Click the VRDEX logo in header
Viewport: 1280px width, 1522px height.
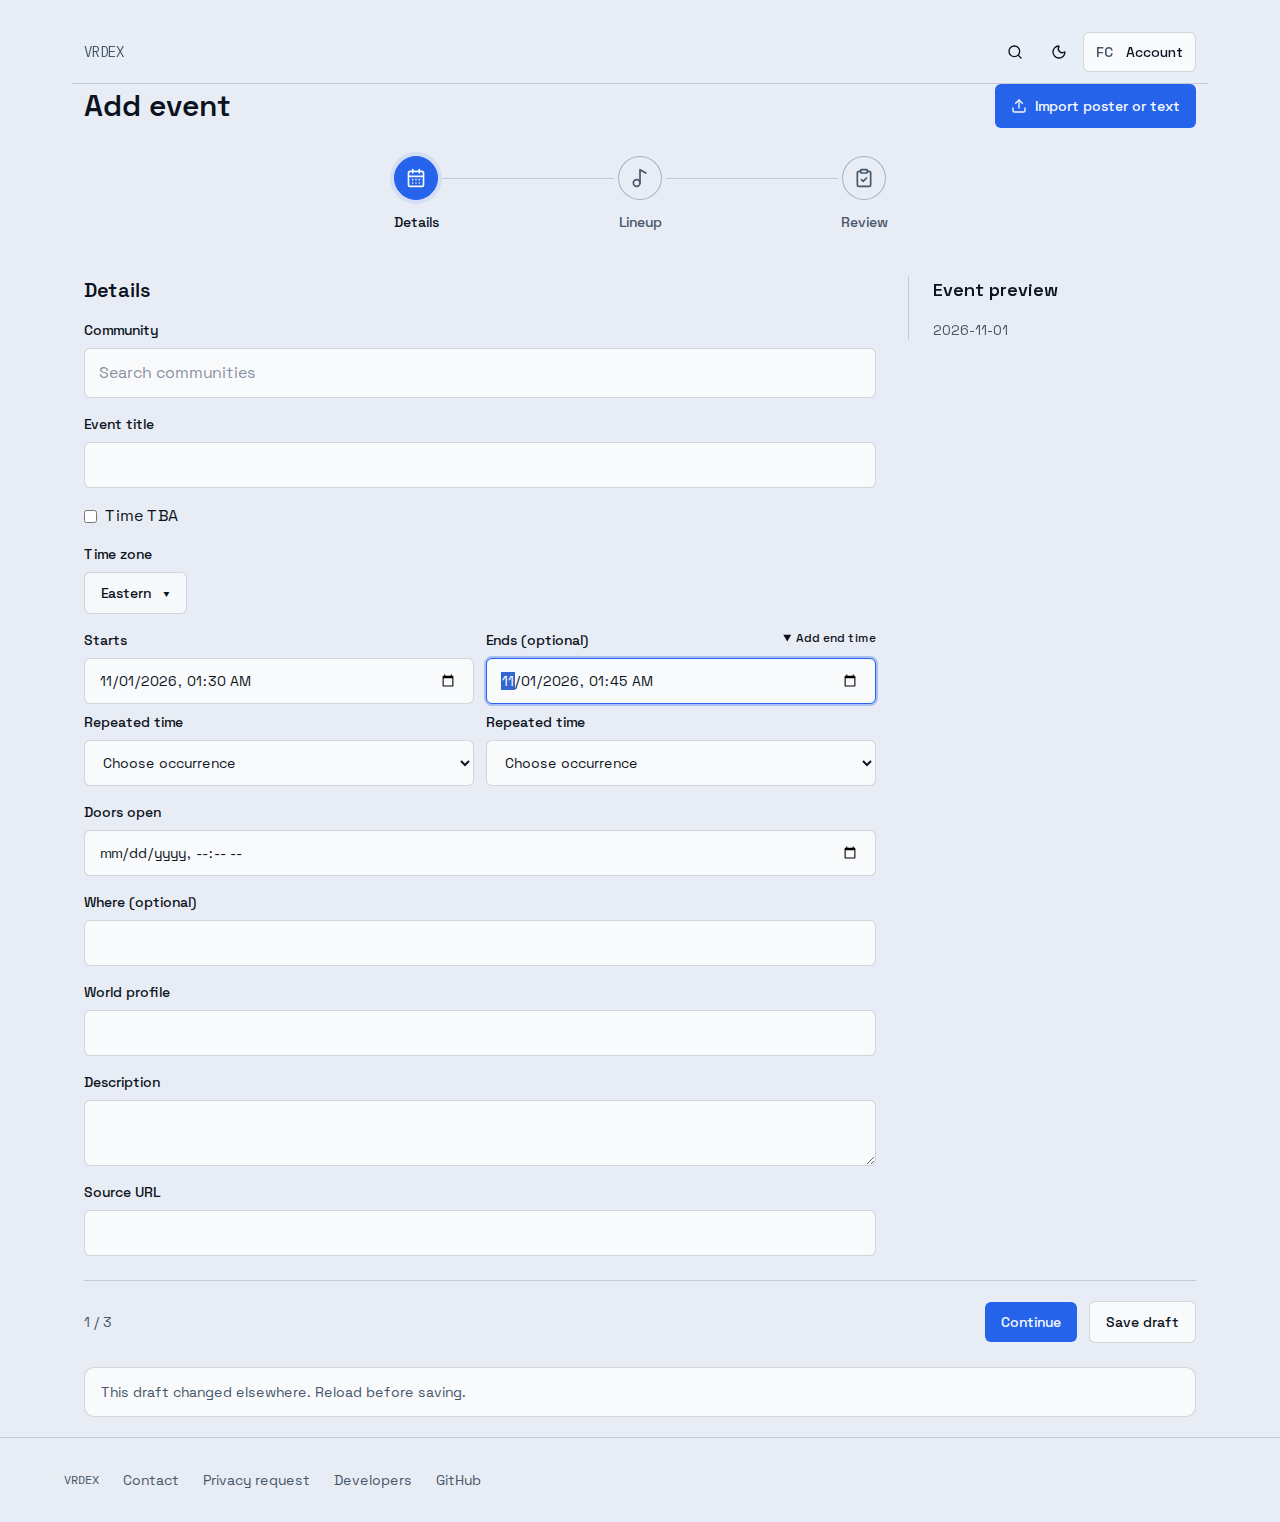pos(104,52)
